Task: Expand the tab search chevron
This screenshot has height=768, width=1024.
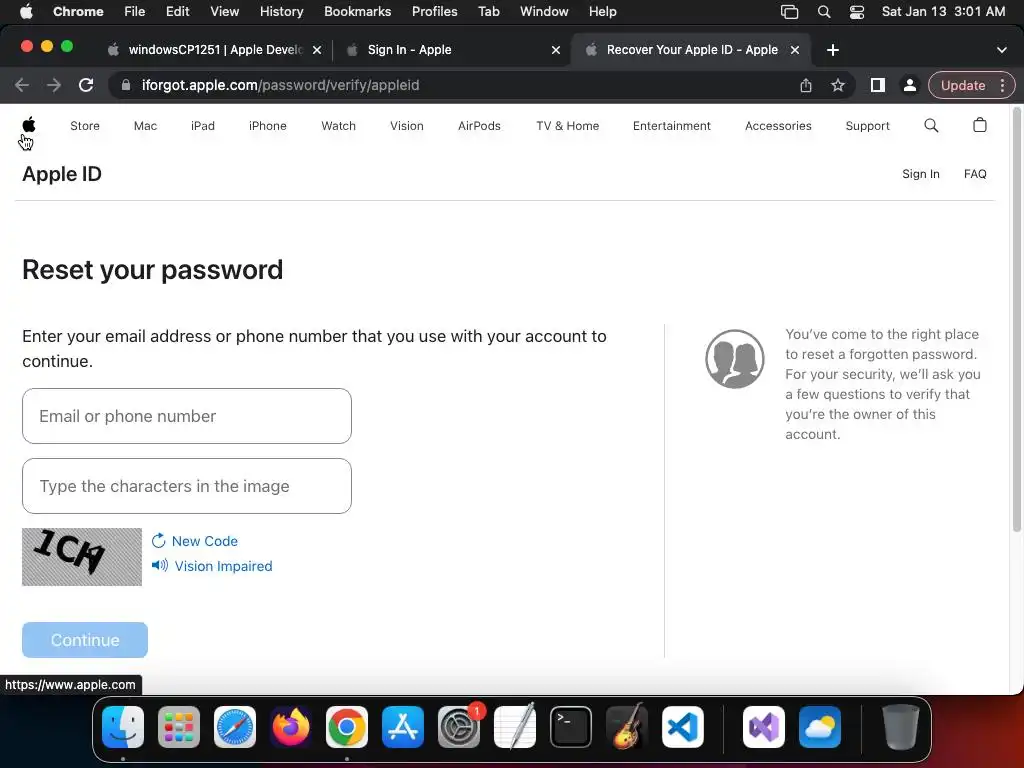Action: [x=1002, y=50]
